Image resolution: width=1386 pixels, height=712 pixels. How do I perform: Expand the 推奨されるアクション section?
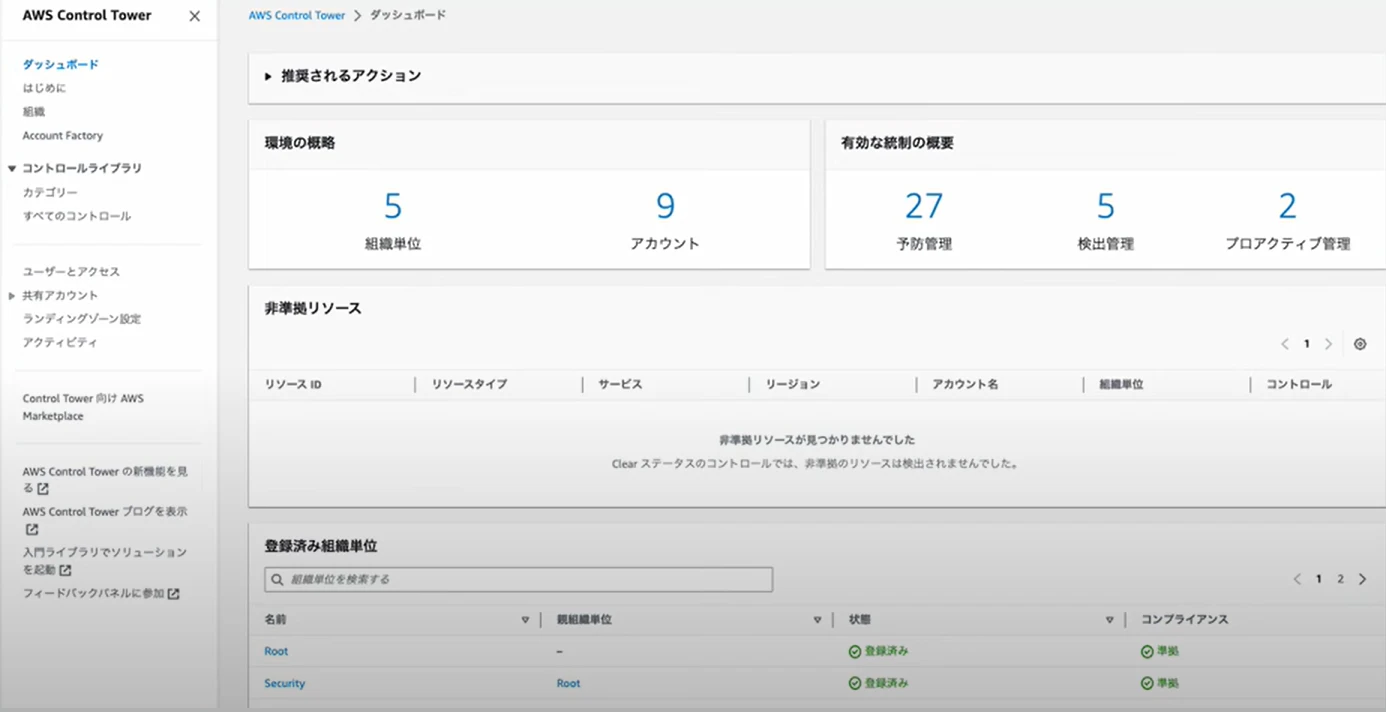pyautogui.click(x=268, y=76)
